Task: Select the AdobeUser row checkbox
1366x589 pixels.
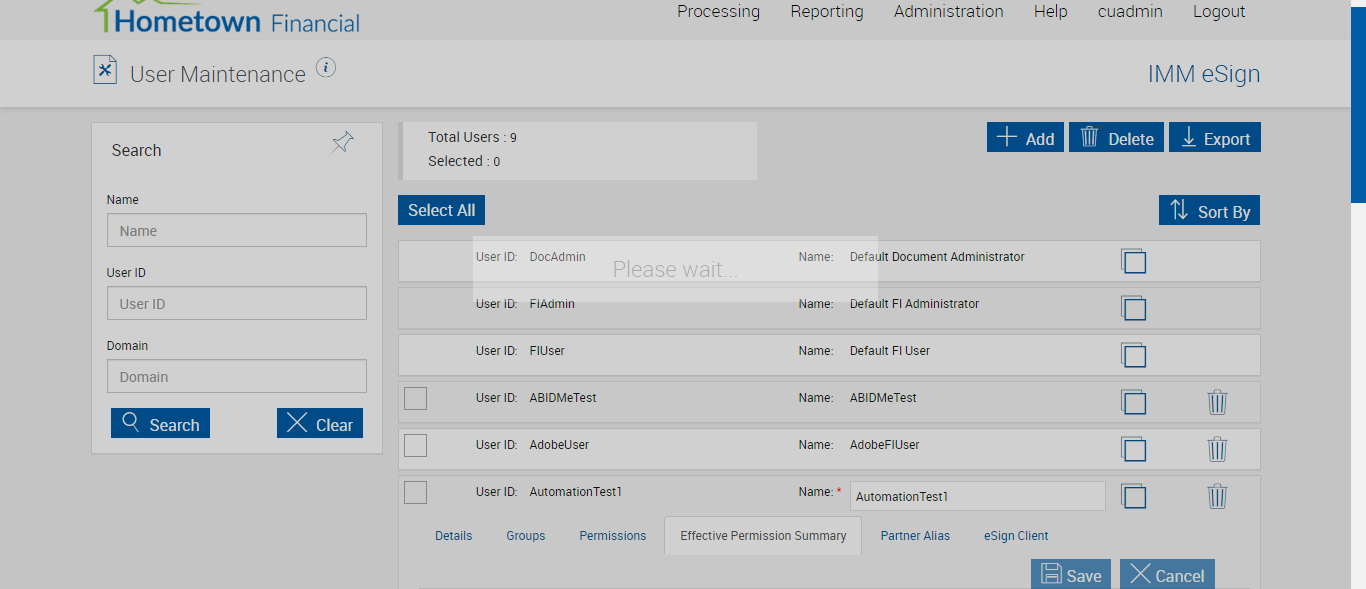Action: coord(415,445)
